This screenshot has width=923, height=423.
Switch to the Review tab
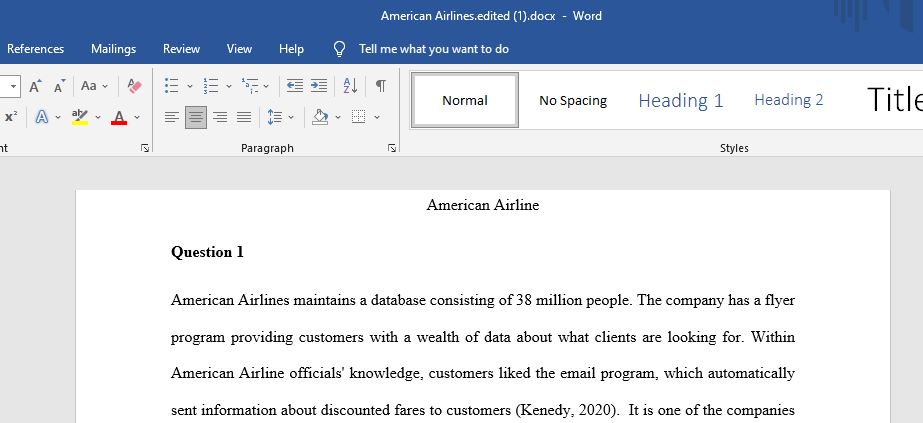click(x=181, y=49)
